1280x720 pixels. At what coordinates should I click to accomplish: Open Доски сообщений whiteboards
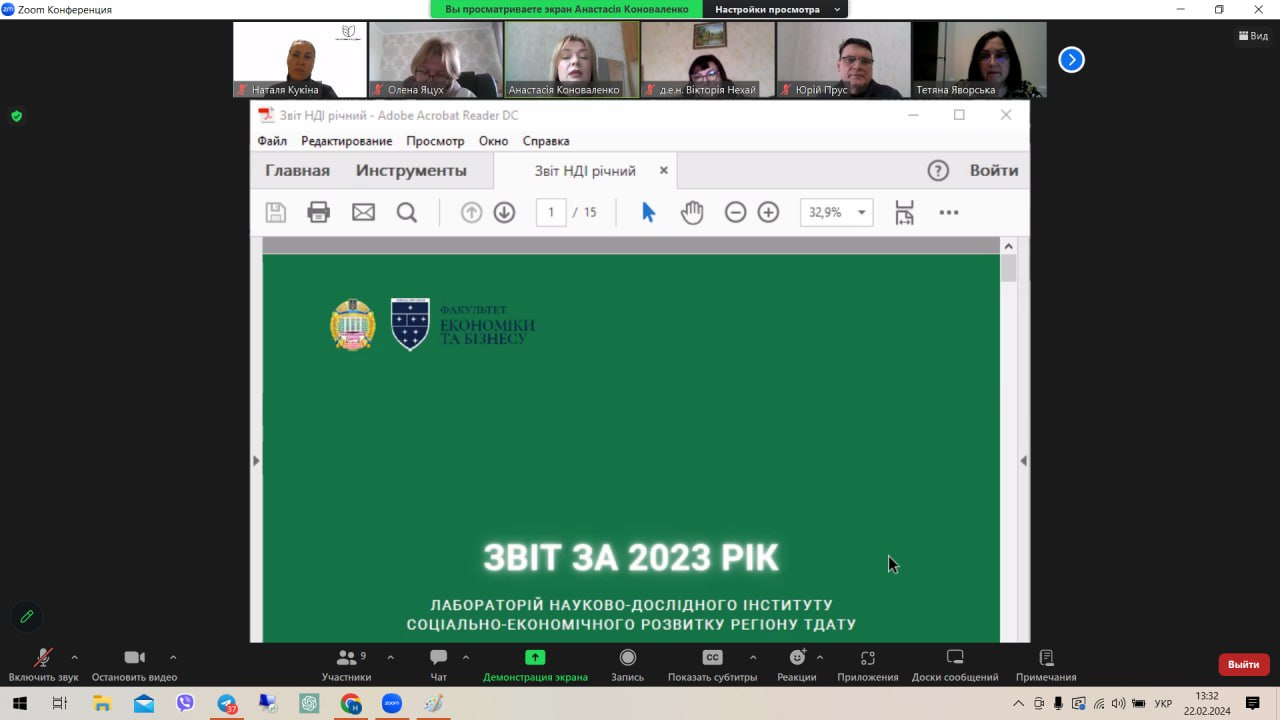click(x=955, y=664)
